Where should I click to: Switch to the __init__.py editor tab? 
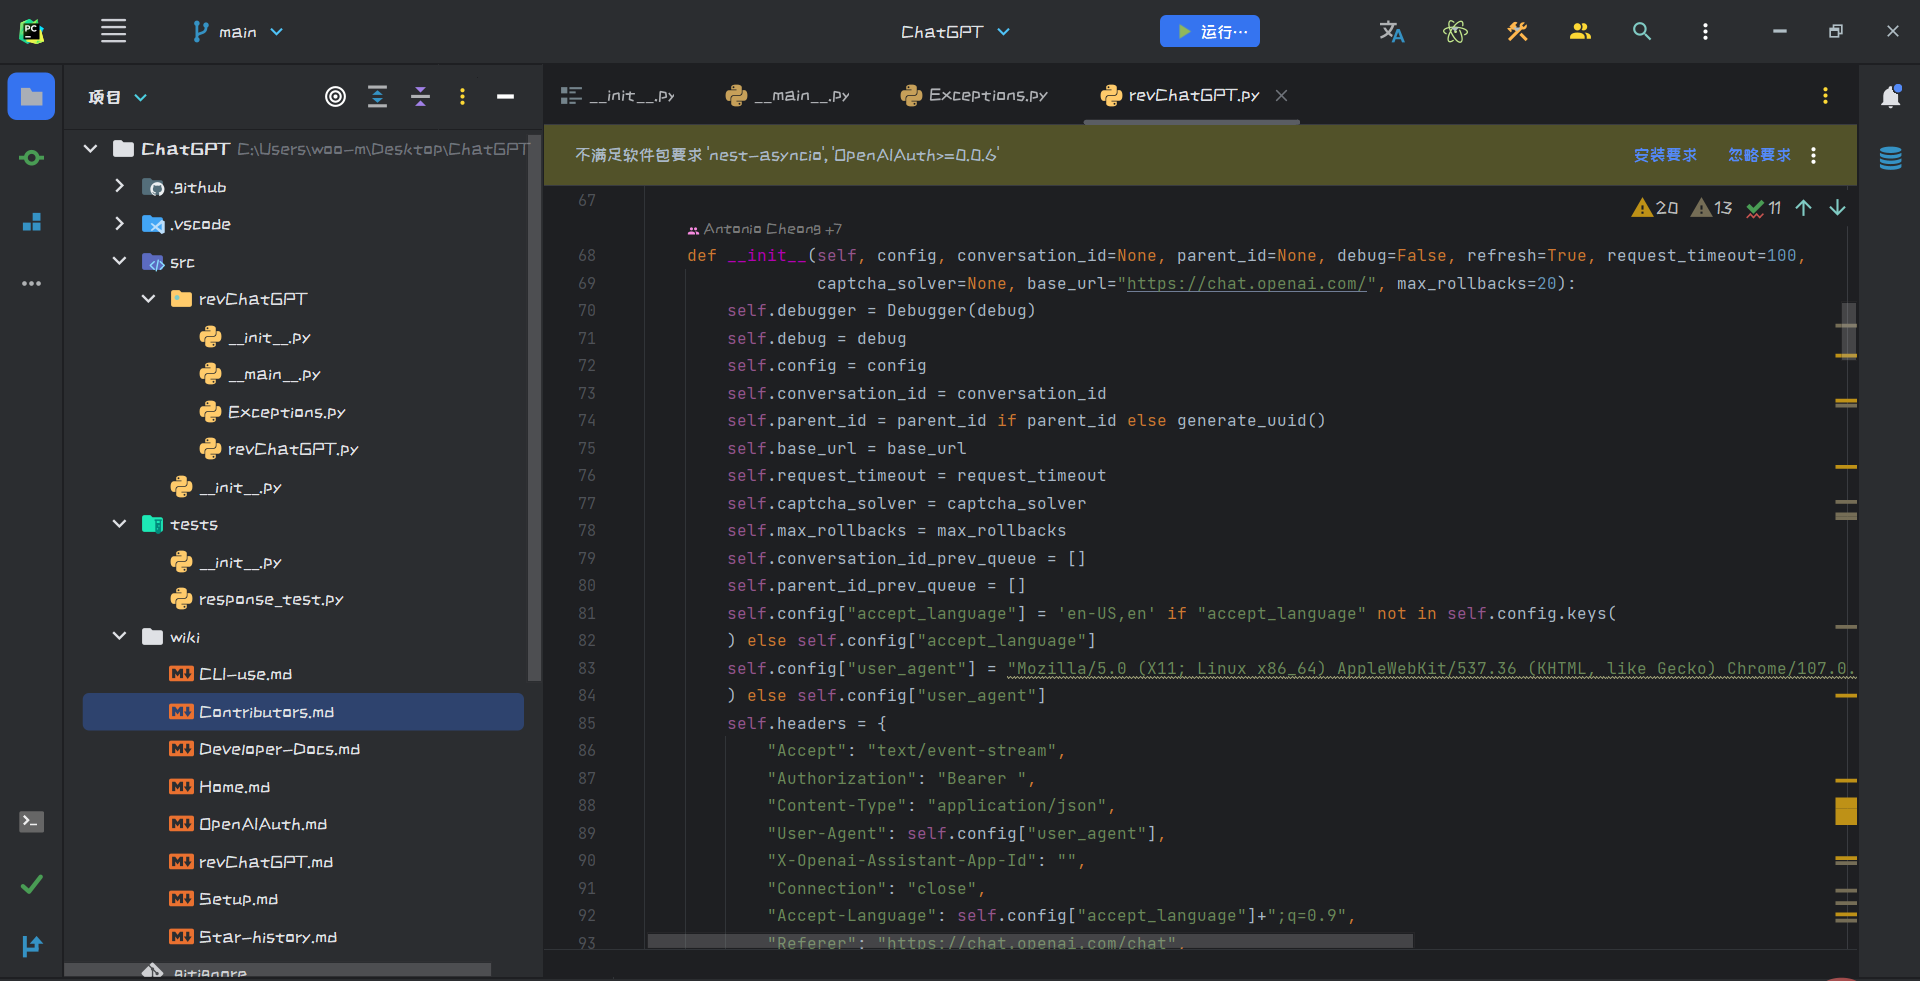pyautogui.click(x=617, y=95)
